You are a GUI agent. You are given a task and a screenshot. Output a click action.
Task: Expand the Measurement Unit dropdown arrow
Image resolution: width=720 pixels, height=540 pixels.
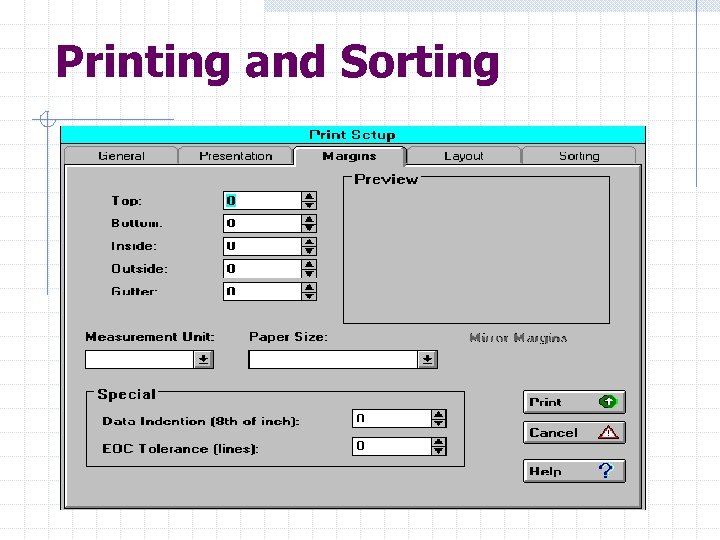(x=203, y=360)
